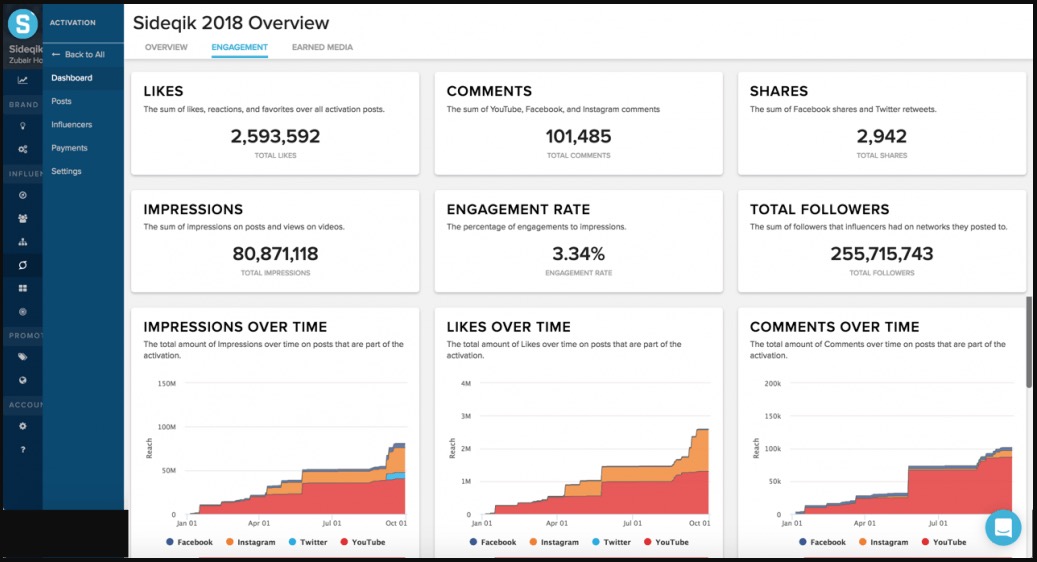Screen dimensions: 1037x562
Task: Toggle Instagram legend in Impressions Over Time
Action: point(251,542)
